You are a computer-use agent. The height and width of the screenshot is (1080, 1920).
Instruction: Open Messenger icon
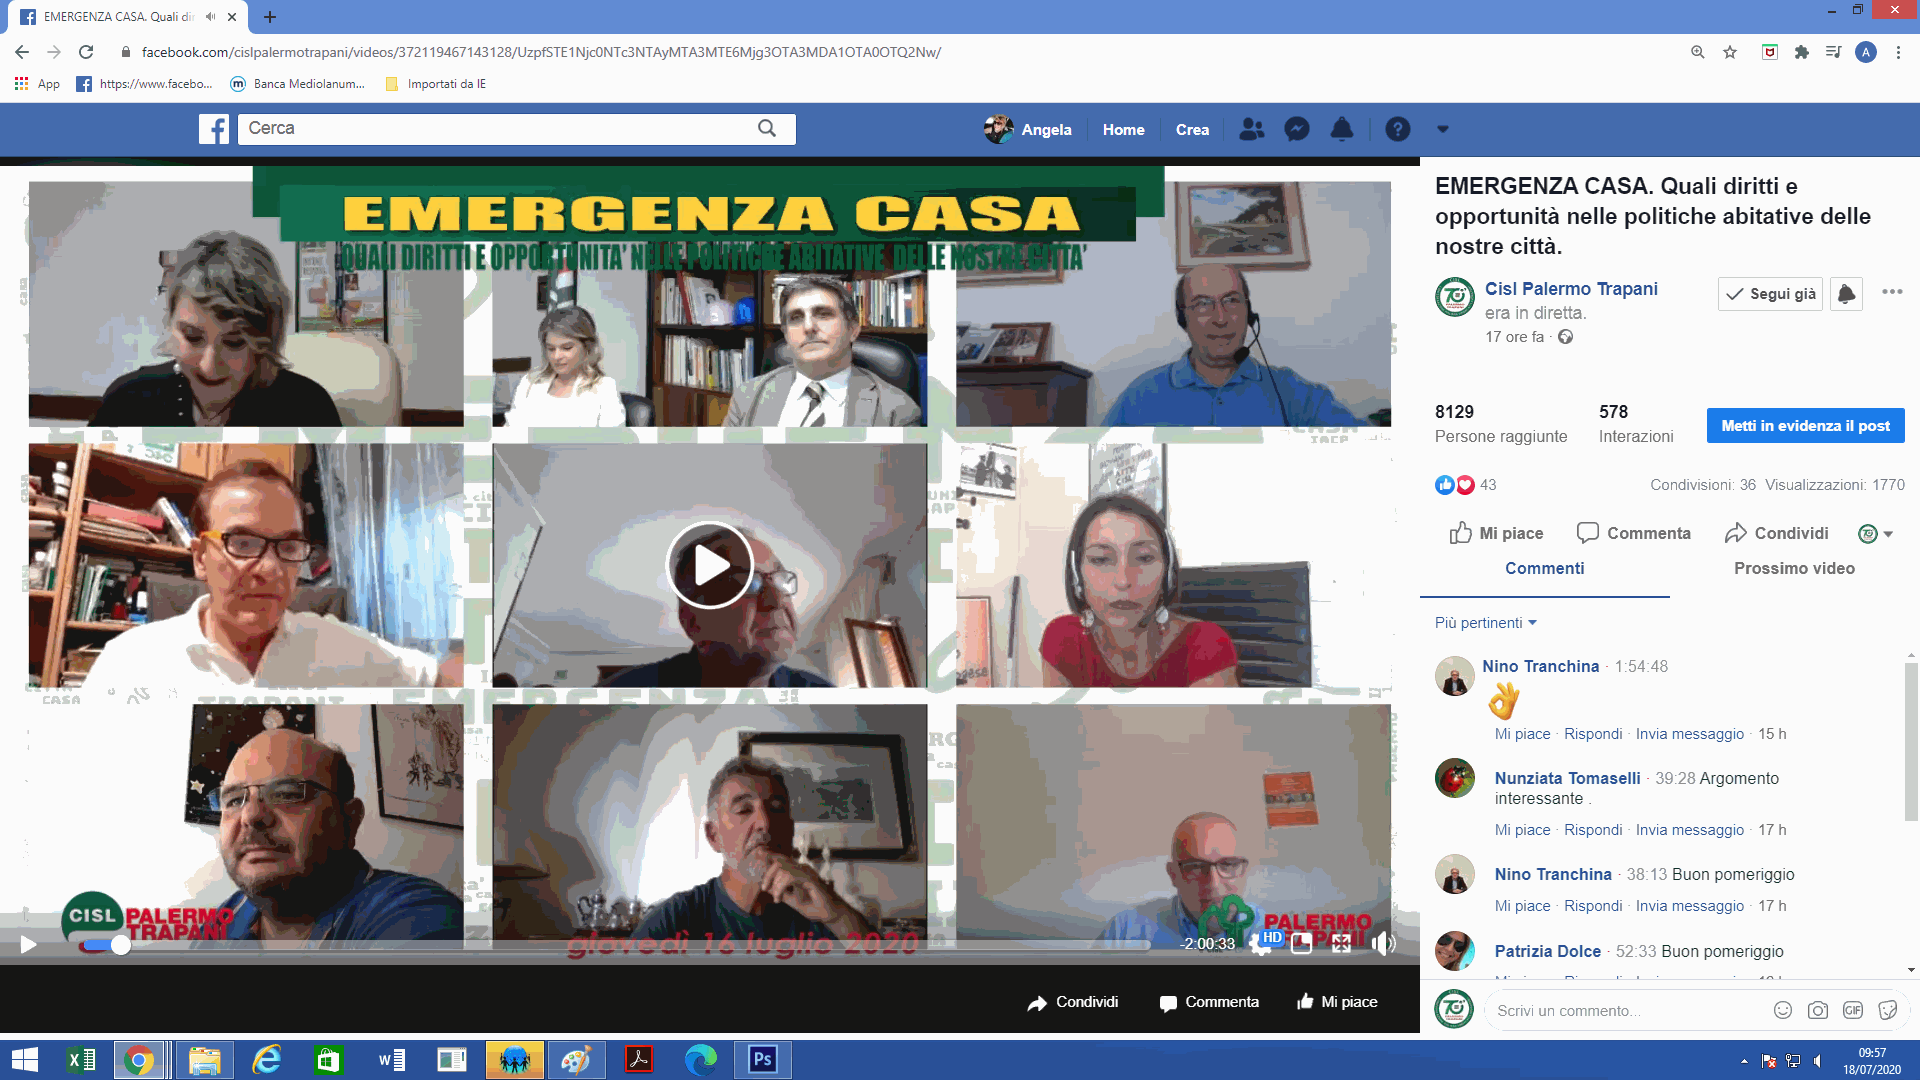[1297, 129]
